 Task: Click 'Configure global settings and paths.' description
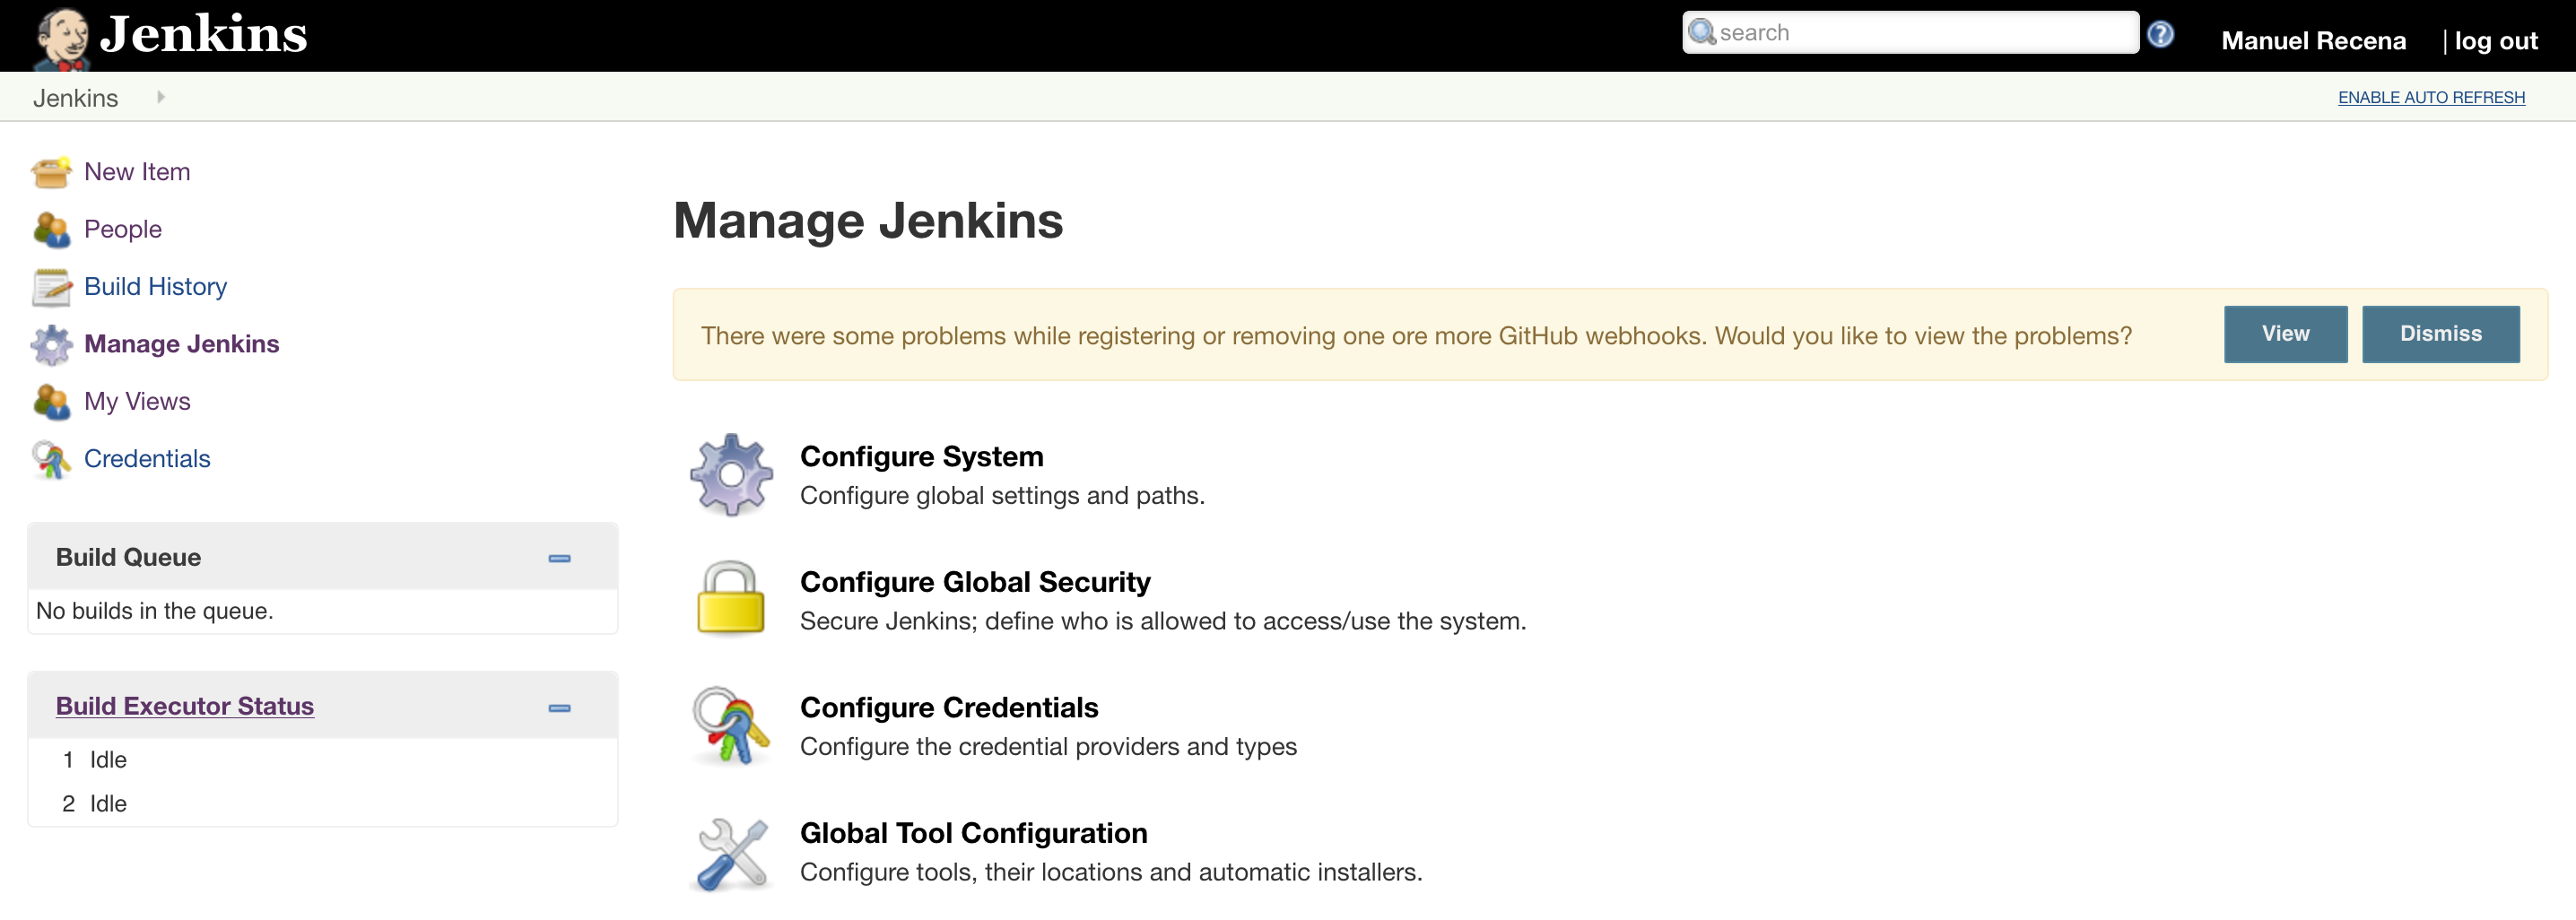pos(1002,496)
